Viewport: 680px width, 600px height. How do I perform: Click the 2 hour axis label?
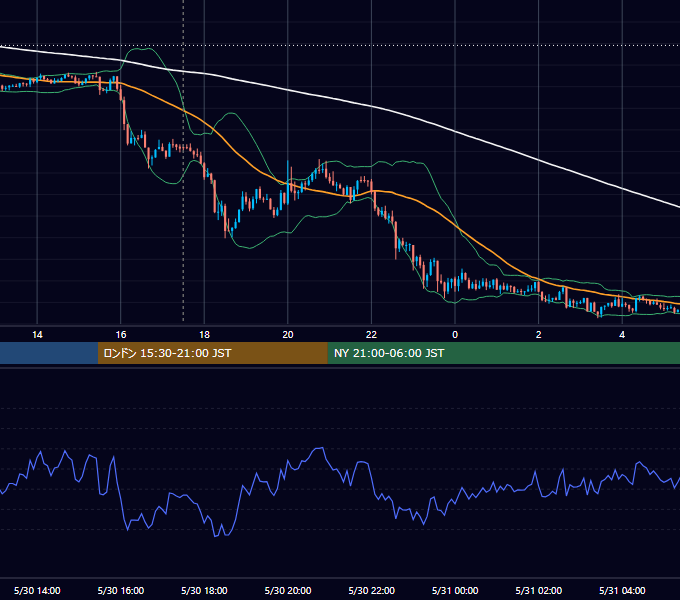coord(539,335)
